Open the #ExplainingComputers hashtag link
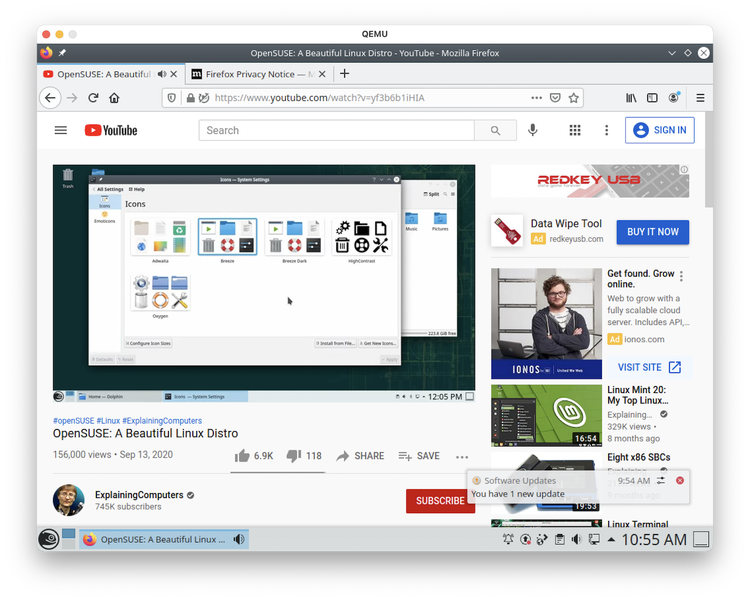Viewport: 750px width, 600px height. point(162,421)
